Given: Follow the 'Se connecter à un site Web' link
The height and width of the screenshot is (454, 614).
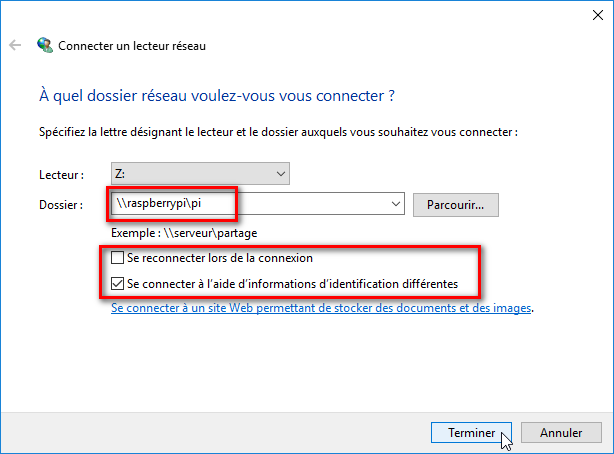Looking at the screenshot, I should pos(321,308).
